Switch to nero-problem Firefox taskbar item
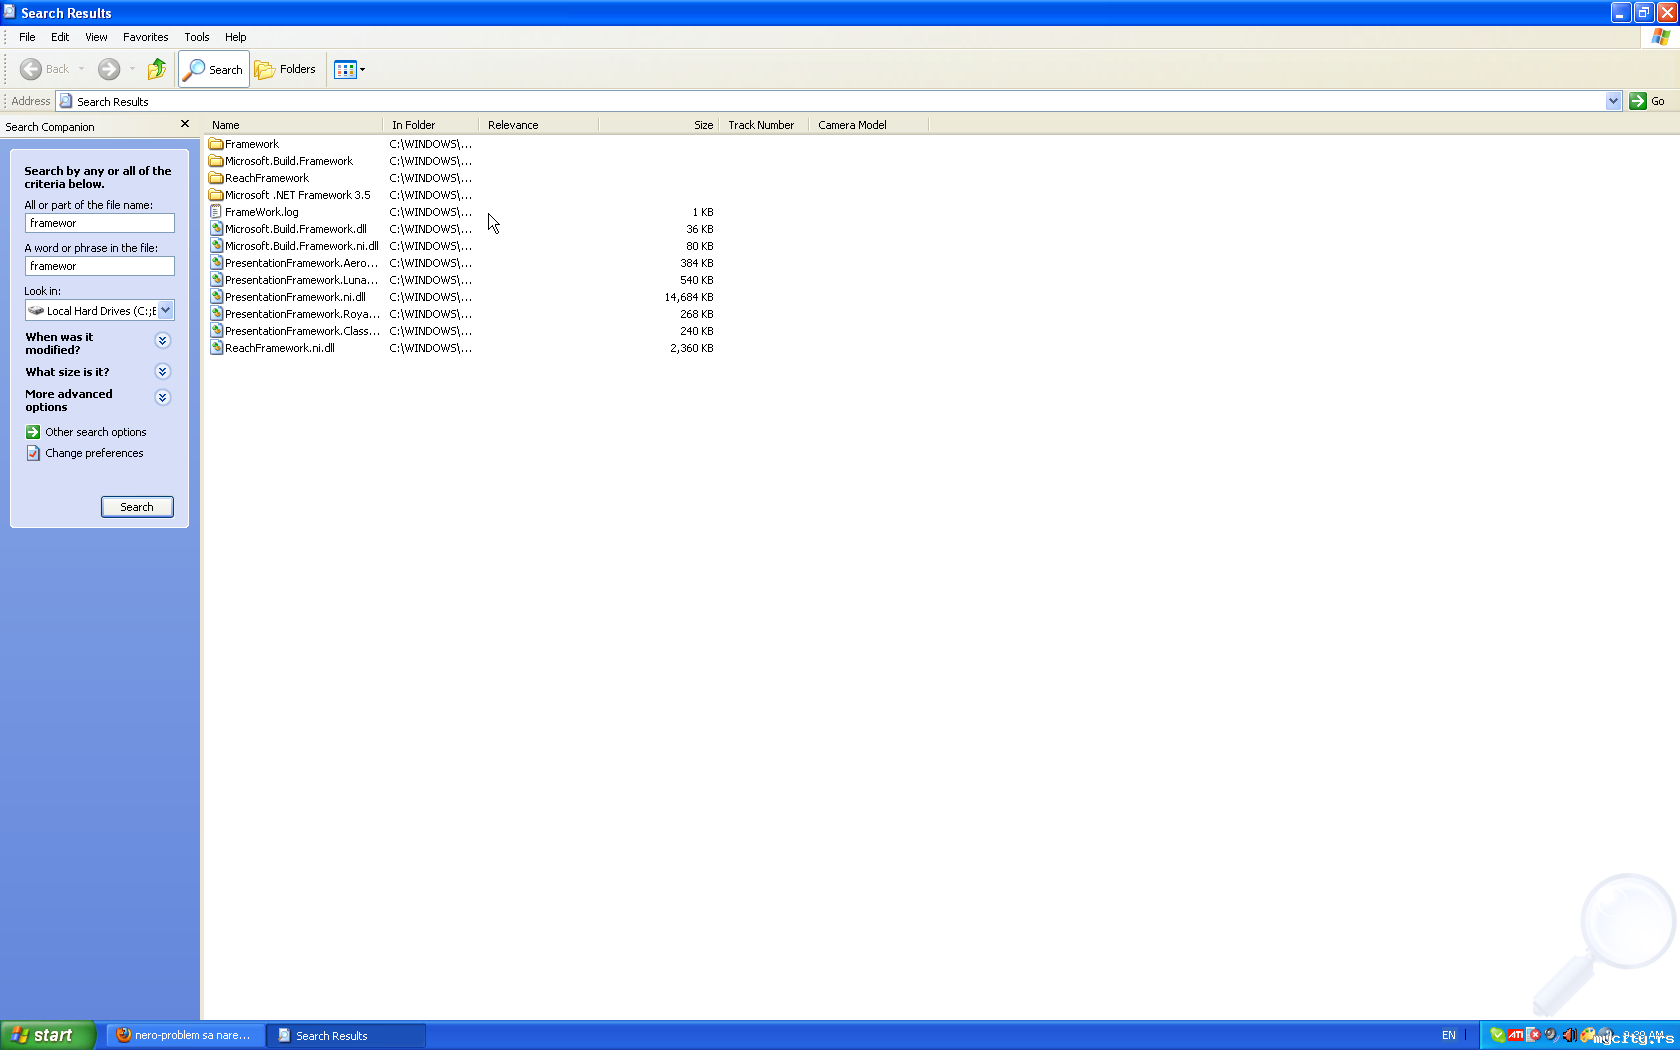Screen dimensions: 1680x1050 pos(186,1035)
